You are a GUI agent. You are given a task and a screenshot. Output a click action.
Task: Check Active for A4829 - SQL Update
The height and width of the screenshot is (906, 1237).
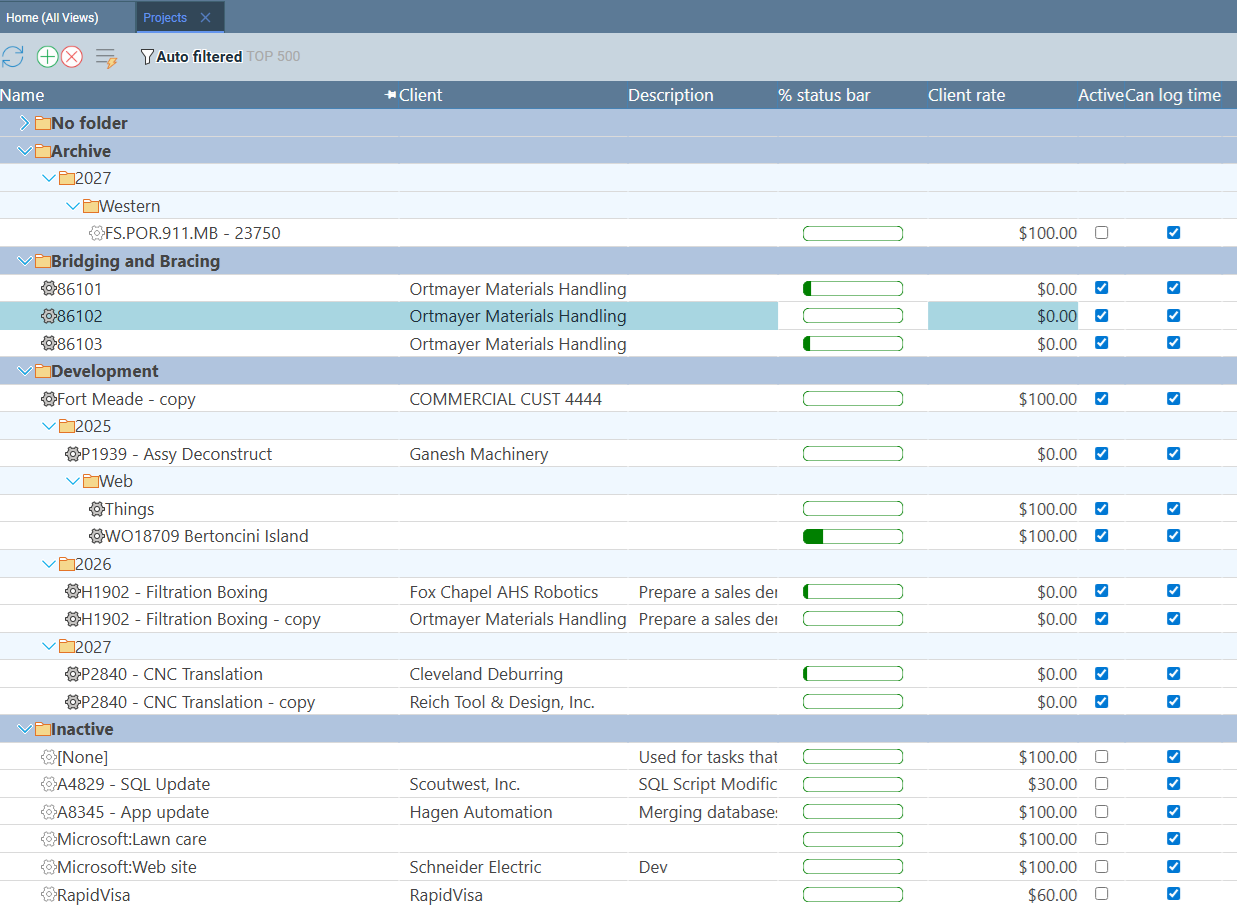coord(1101,783)
